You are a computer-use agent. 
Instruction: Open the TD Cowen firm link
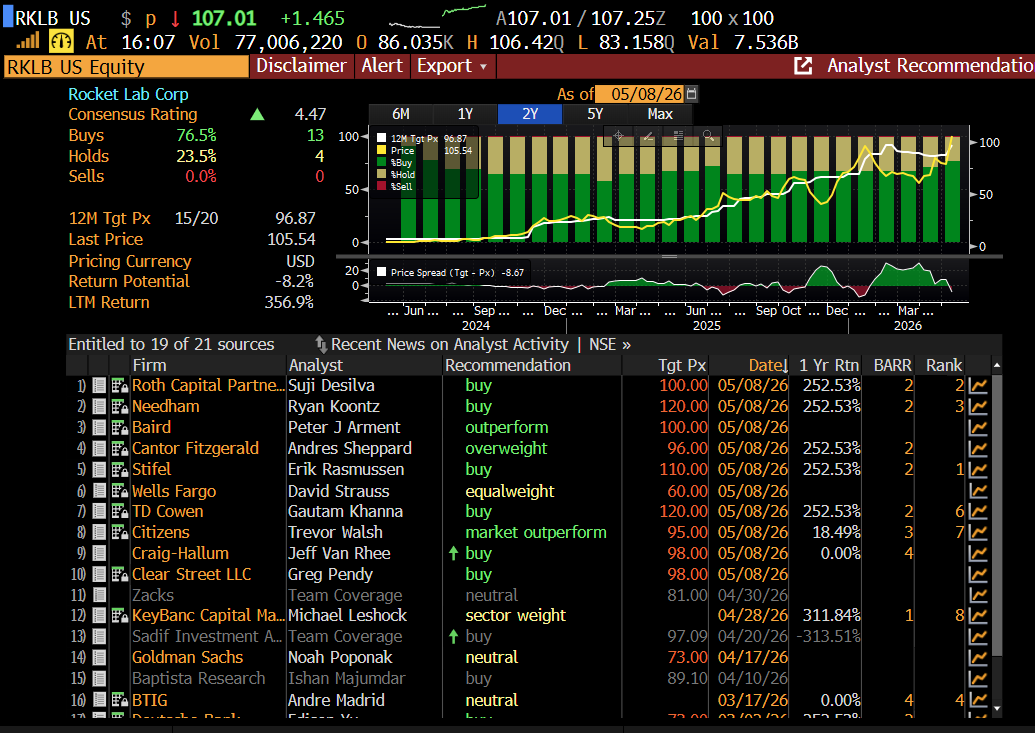click(x=168, y=512)
